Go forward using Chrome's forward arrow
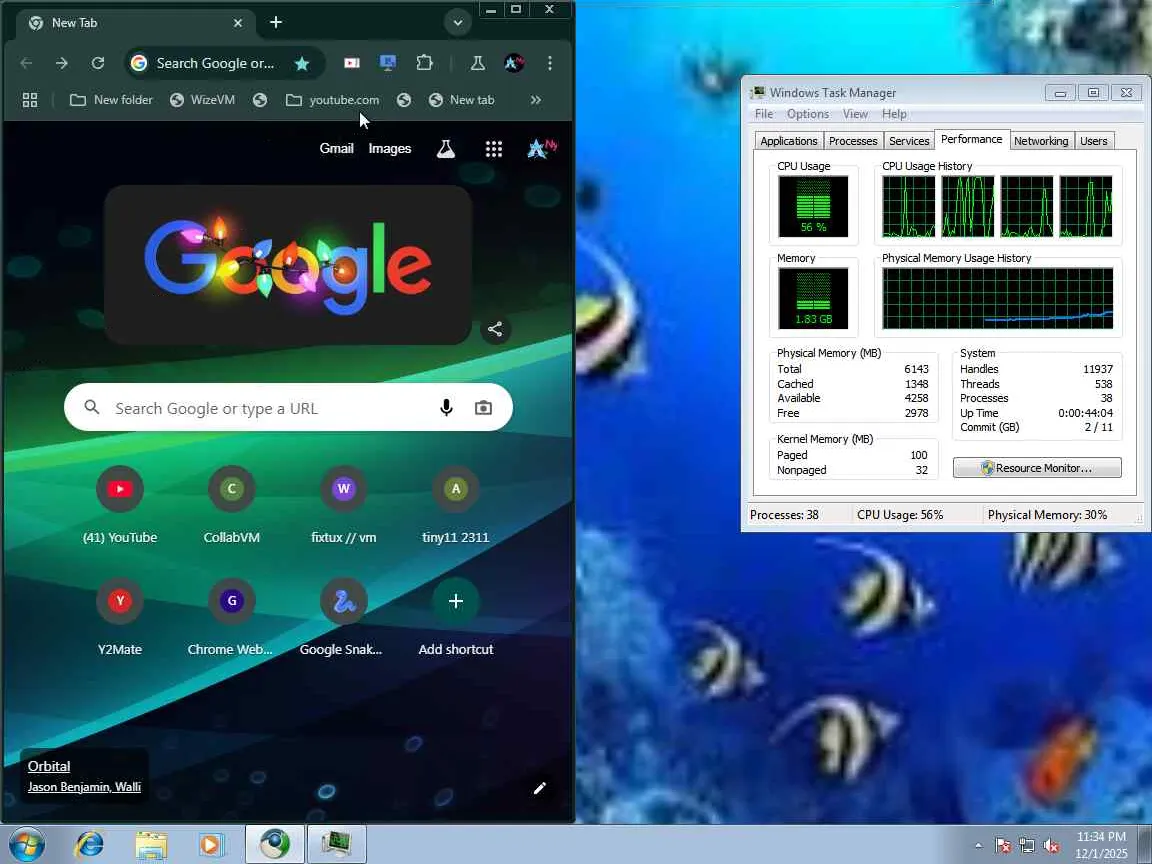This screenshot has width=1152, height=864. coord(62,63)
